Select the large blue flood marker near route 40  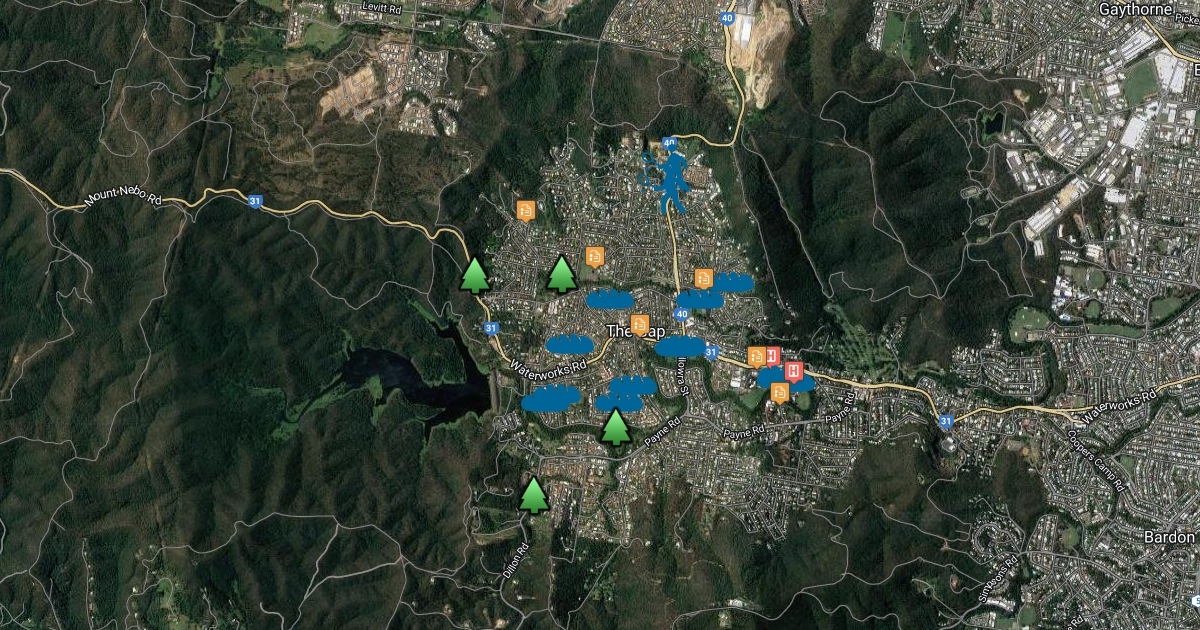click(x=667, y=180)
